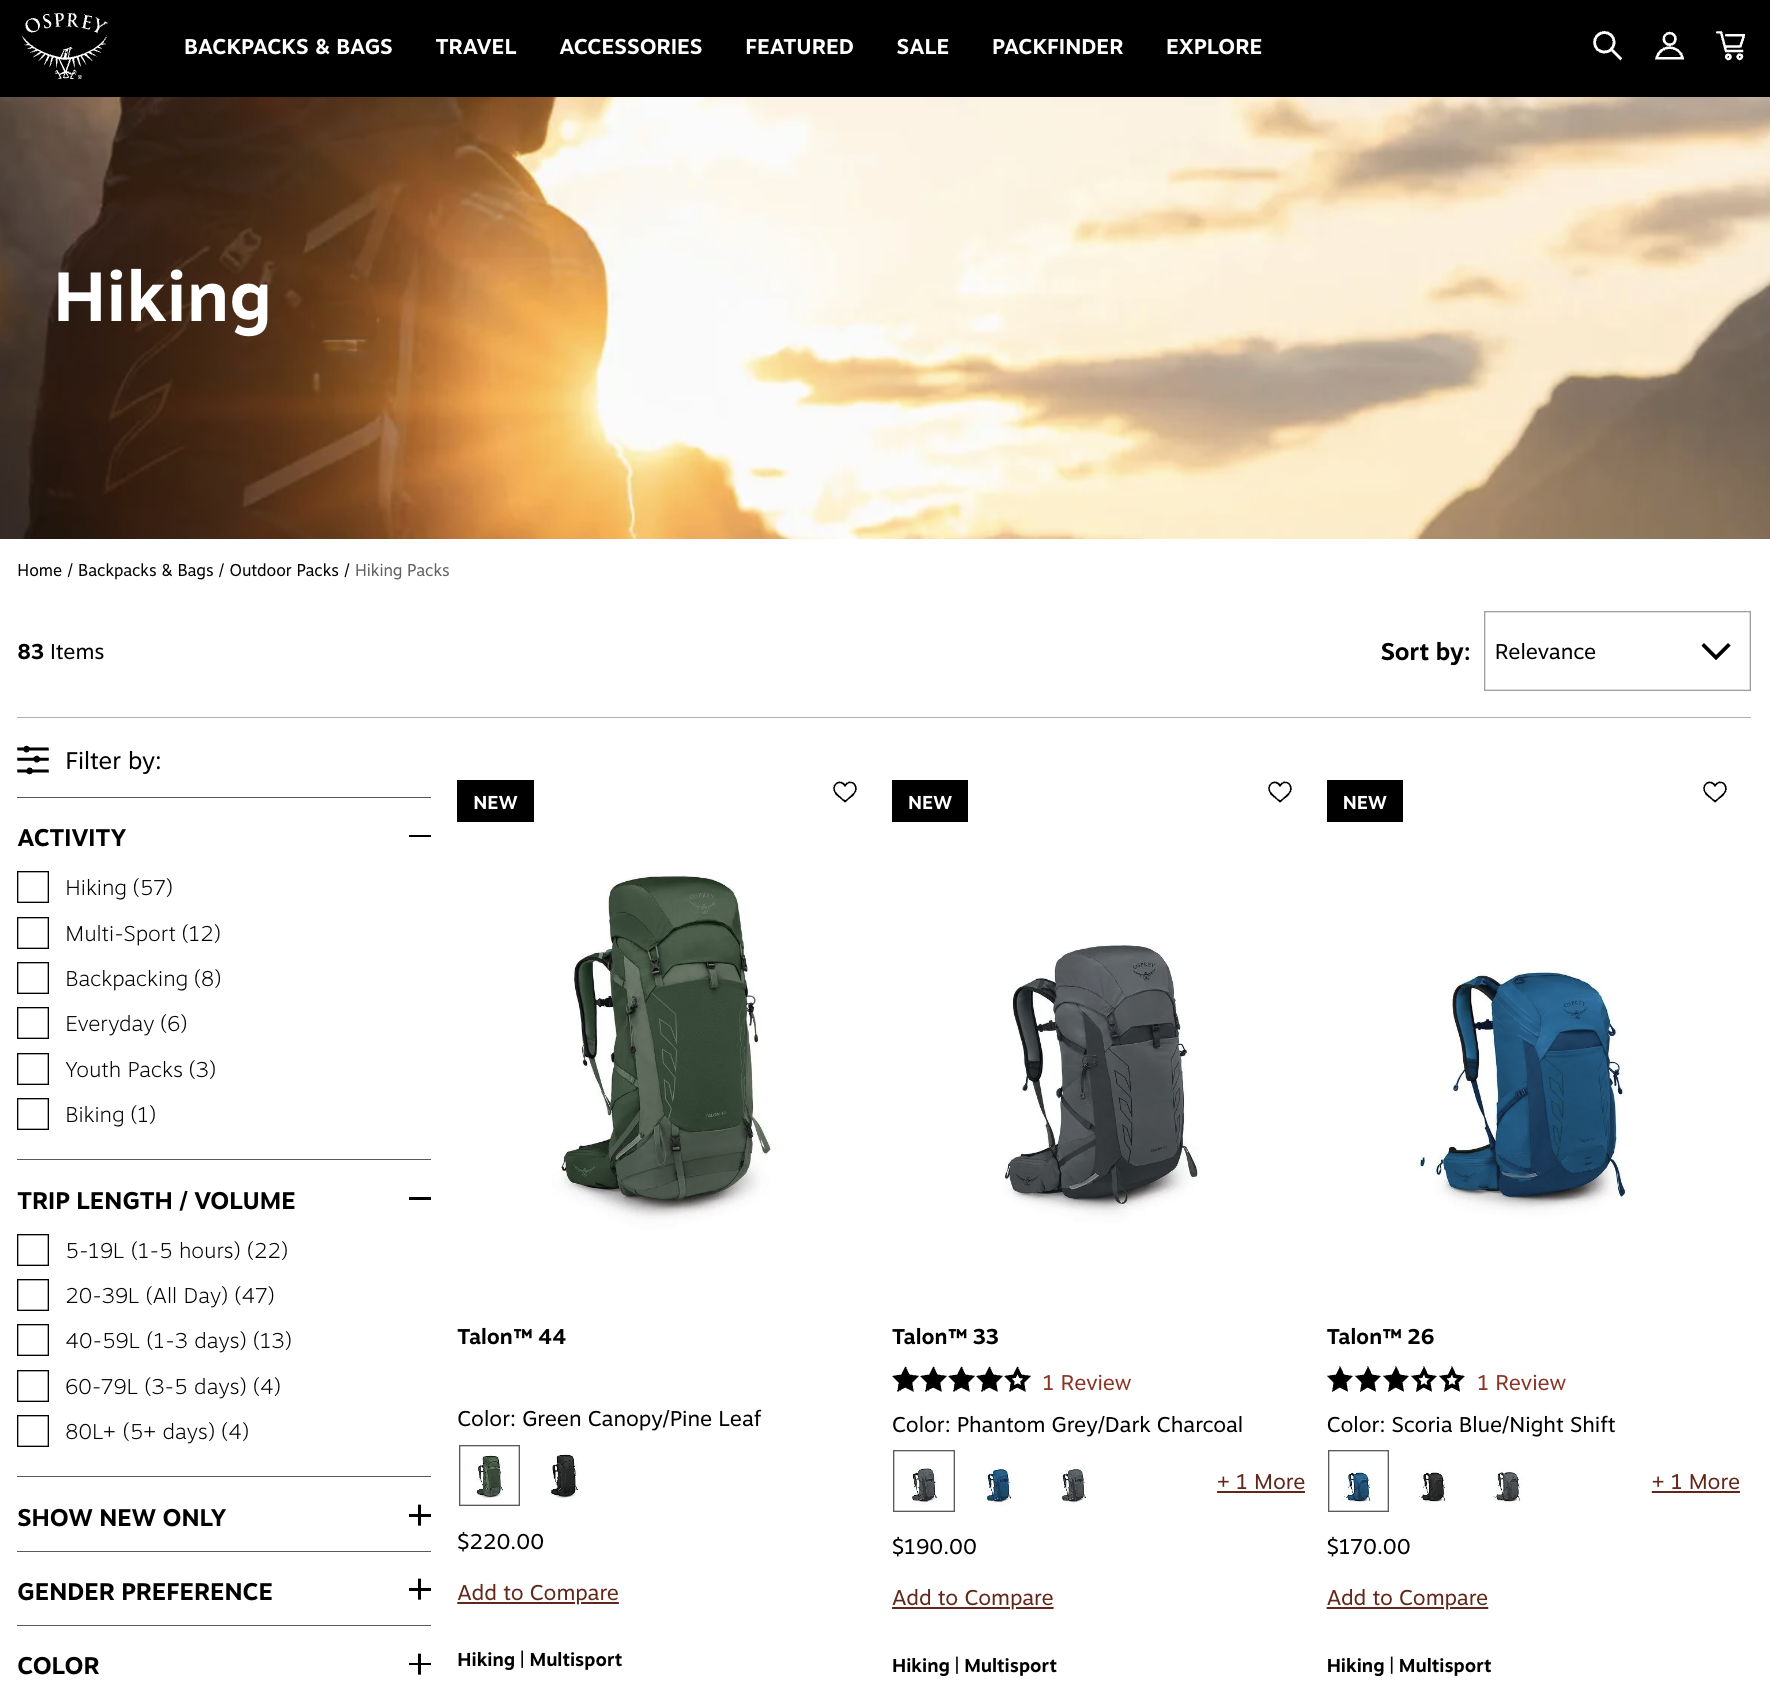The image size is (1770, 1696).
Task: Open the search icon
Action: [x=1607, y=46]
